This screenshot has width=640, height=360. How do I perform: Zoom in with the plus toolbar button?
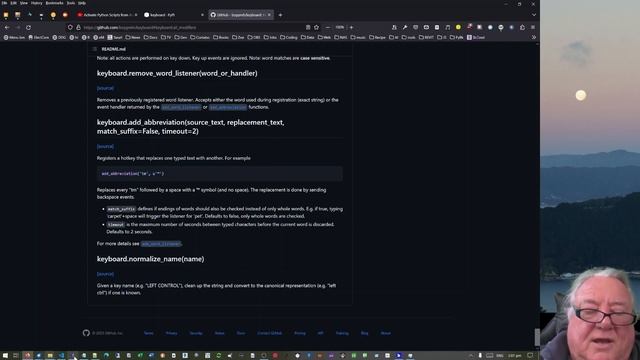[x=351, y=27]
